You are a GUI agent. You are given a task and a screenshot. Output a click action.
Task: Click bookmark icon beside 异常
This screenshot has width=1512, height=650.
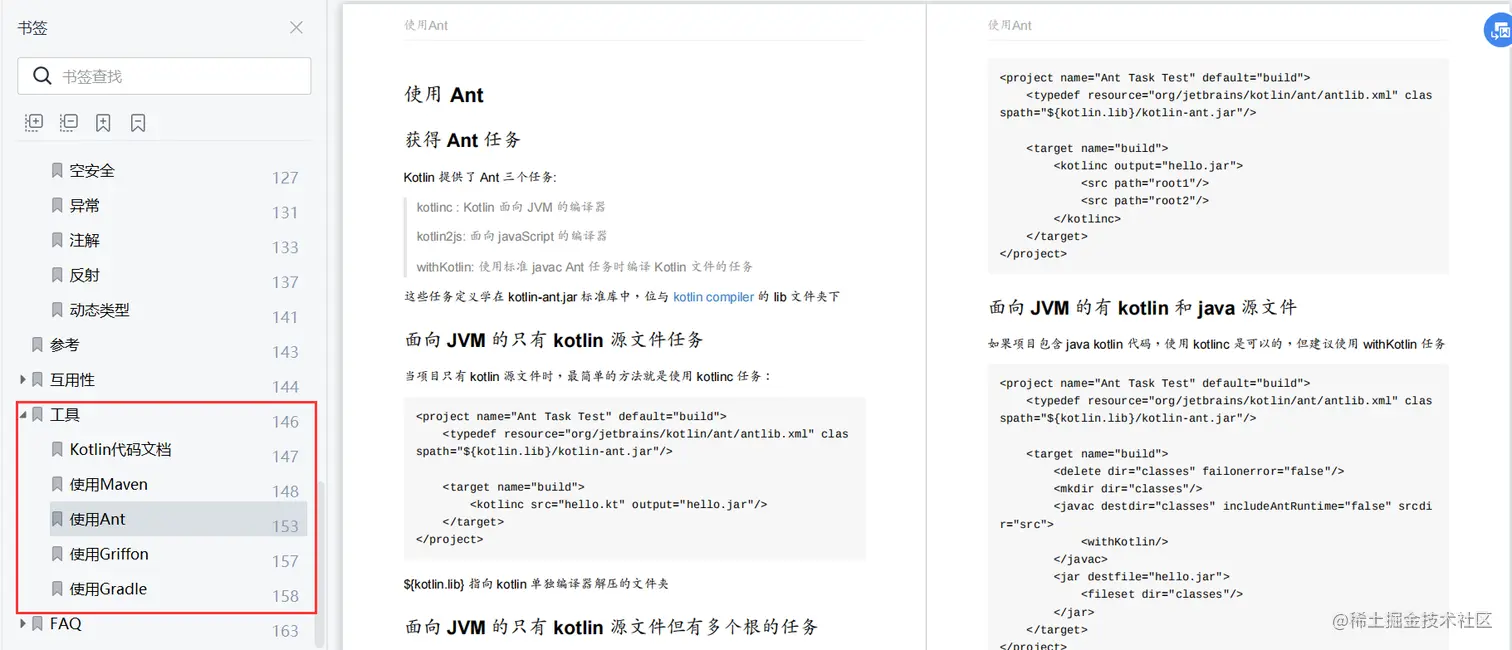pyautogui.click(x=57, y=206)
